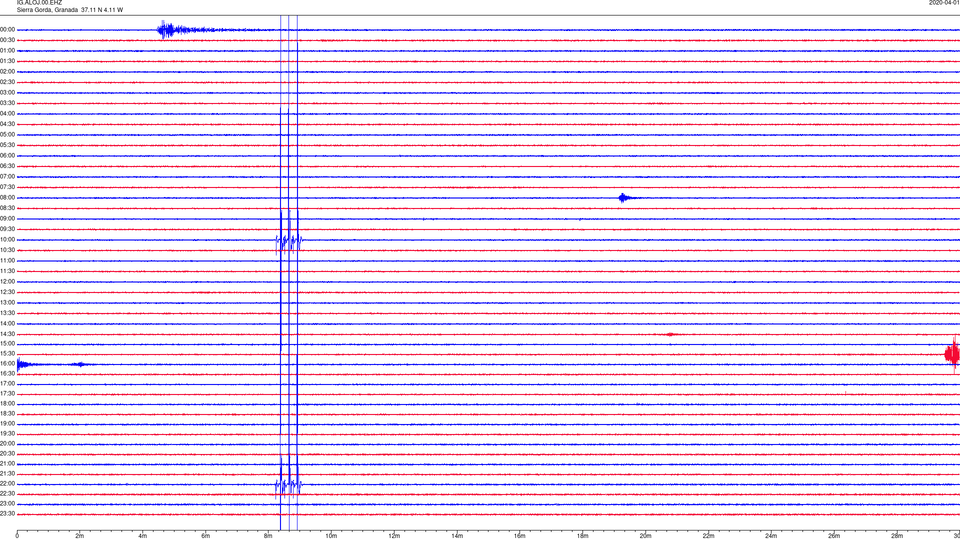The width and height of the screenshot is (960, 540).
Task: Click the 12:00 trace time label
Action: coord(7,282)
